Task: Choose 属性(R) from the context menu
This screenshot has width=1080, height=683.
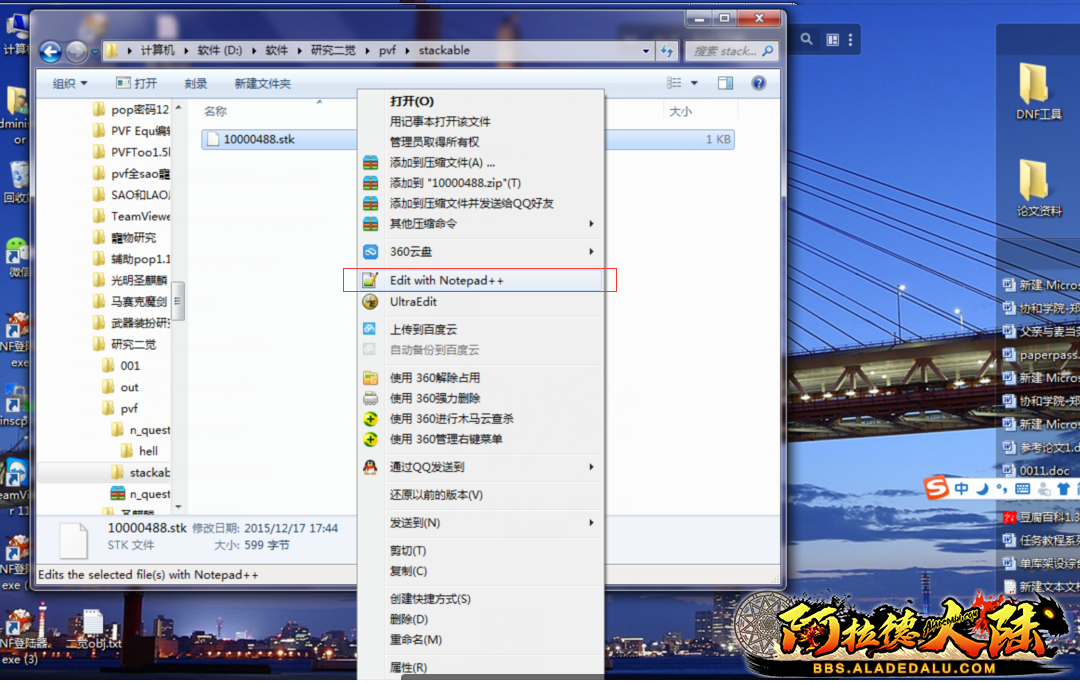Action: click(x=408, y=667)
